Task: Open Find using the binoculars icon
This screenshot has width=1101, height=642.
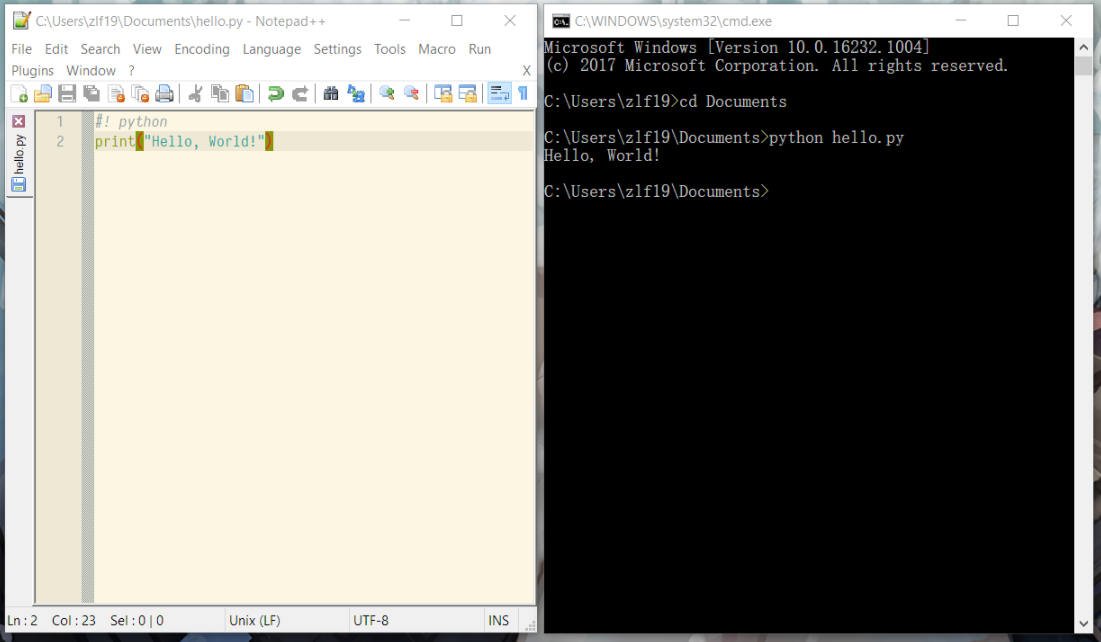Action: coord(331,94)
